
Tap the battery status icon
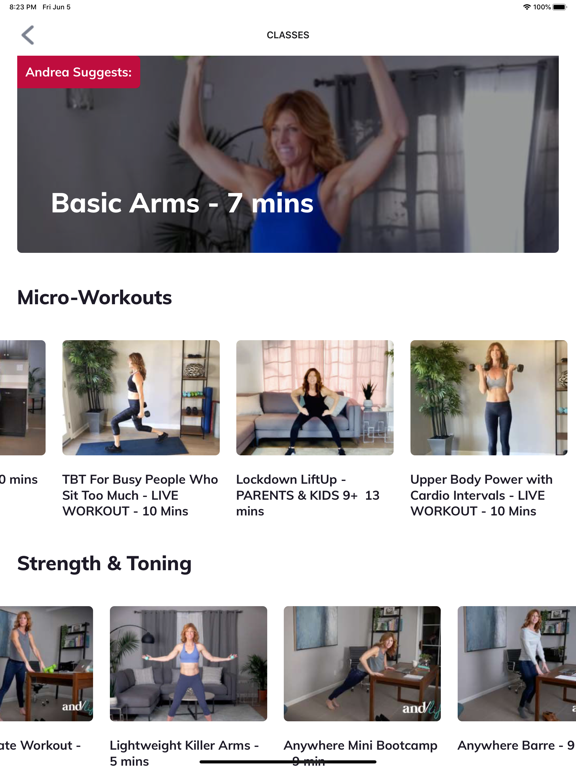click(559, 7)
